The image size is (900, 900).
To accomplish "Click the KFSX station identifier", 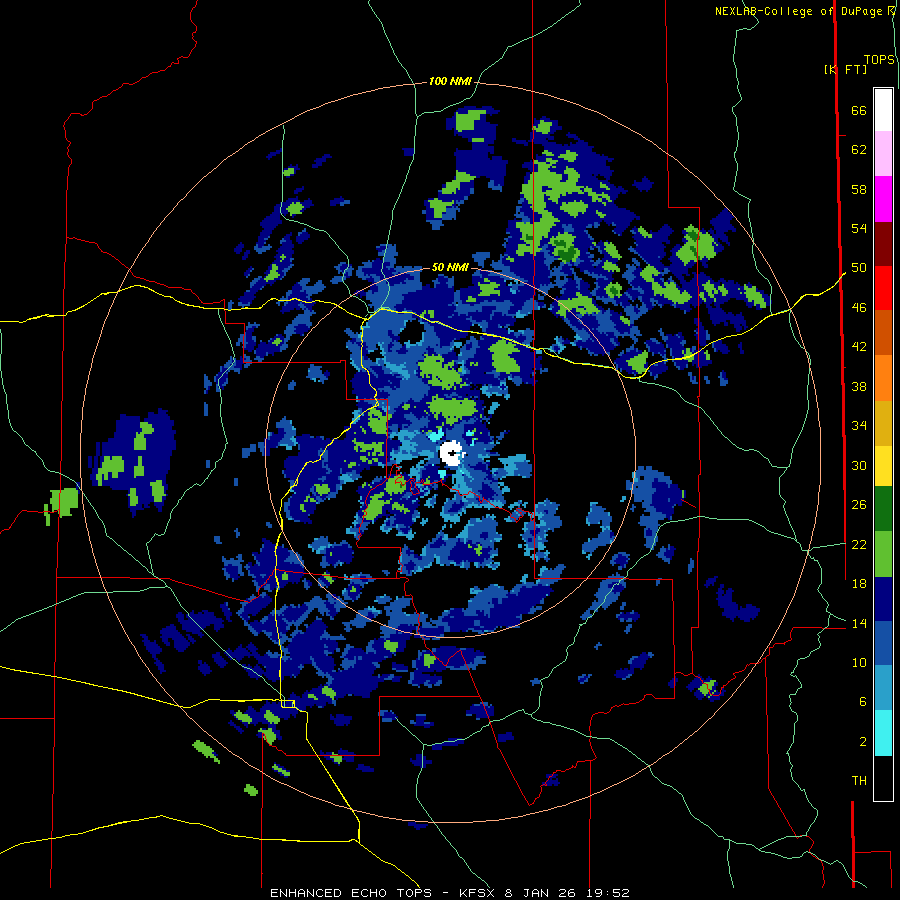I will 479,893.
